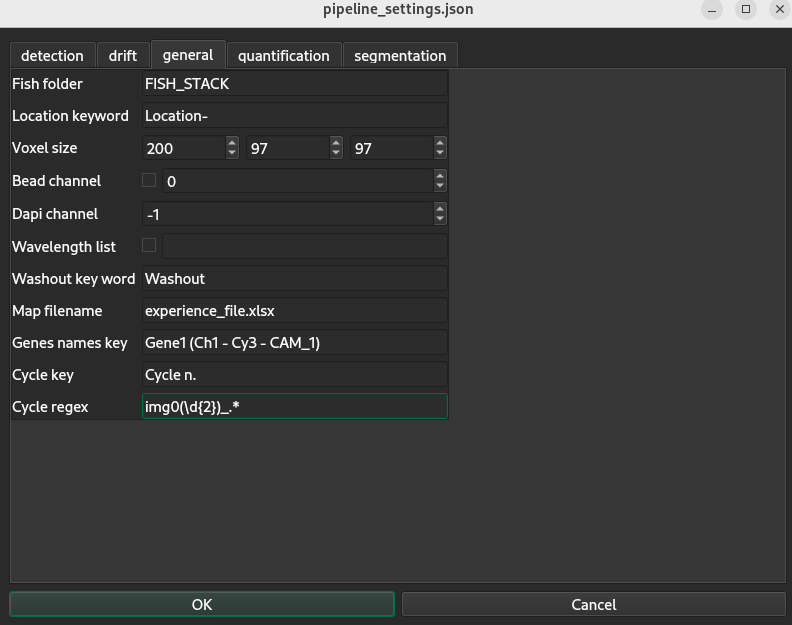Click the Cancel button
Viewport: 792px width, 625px height.
pos(593,604)
